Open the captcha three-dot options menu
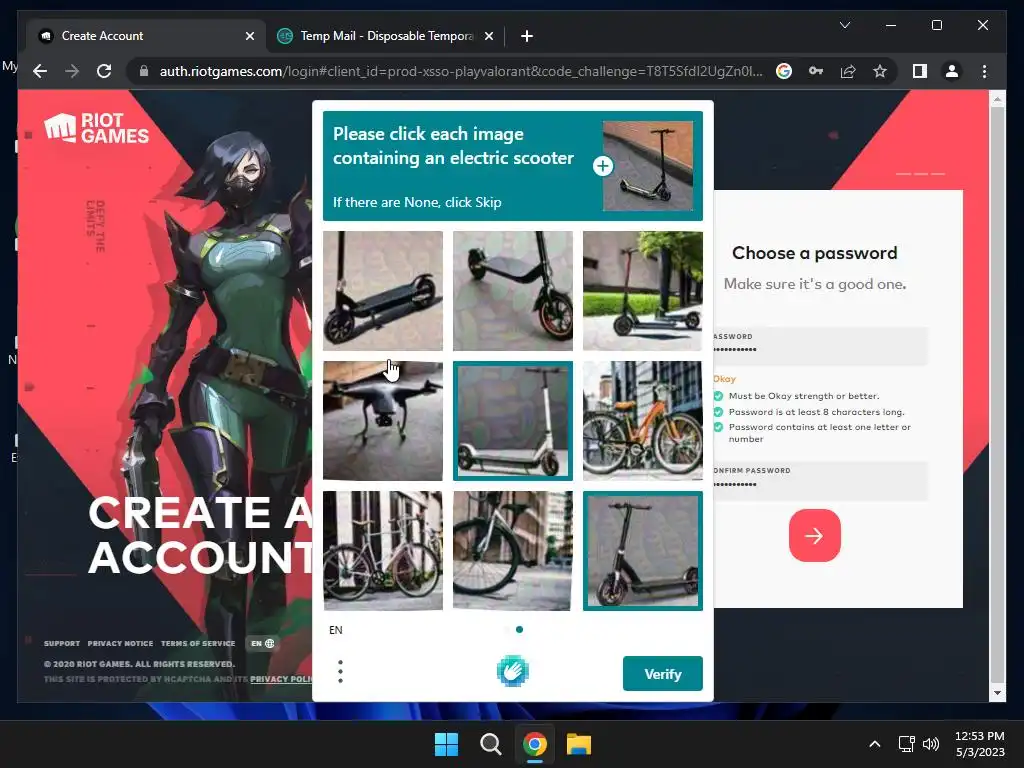This screenshot has width=1024, height=768. 340,671
